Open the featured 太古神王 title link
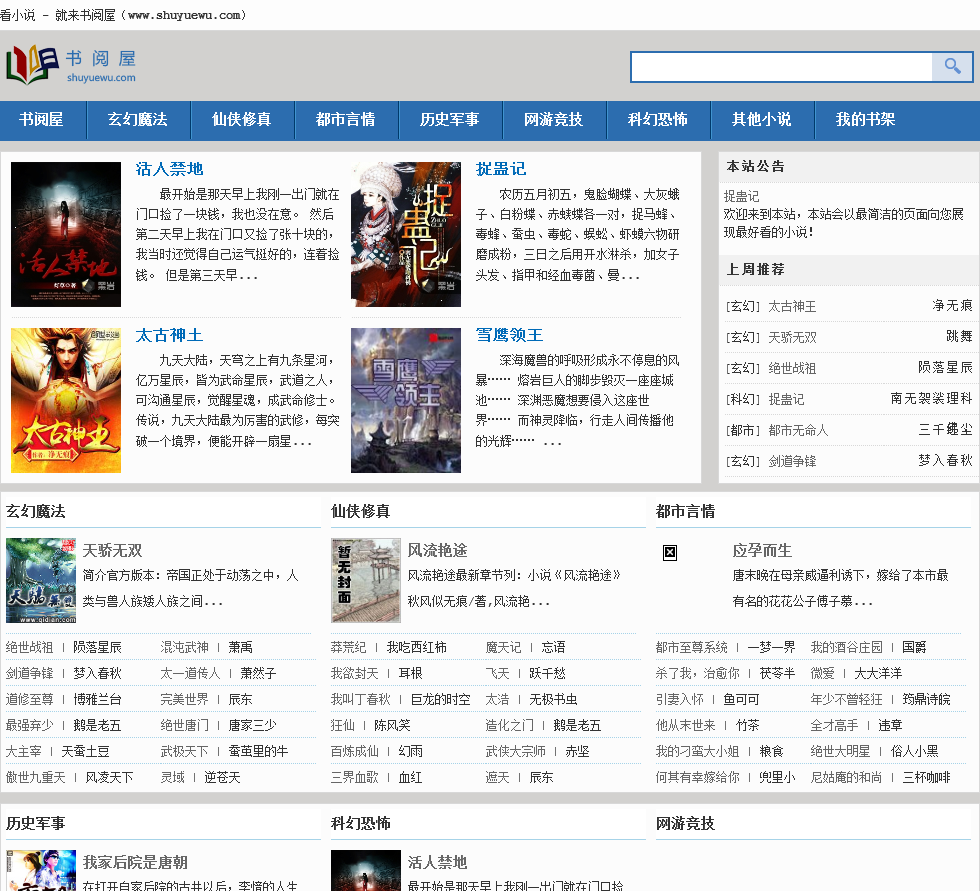This screenshot has width=980, height=891. pos(169,335)
